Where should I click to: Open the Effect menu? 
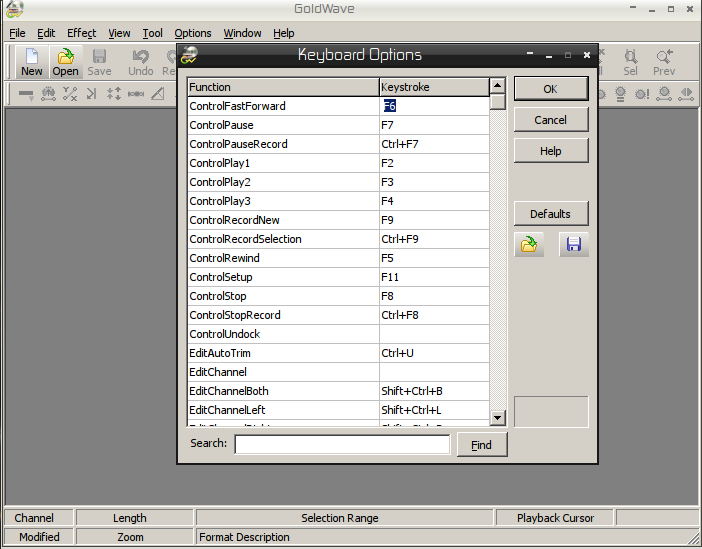coord(81,33)
